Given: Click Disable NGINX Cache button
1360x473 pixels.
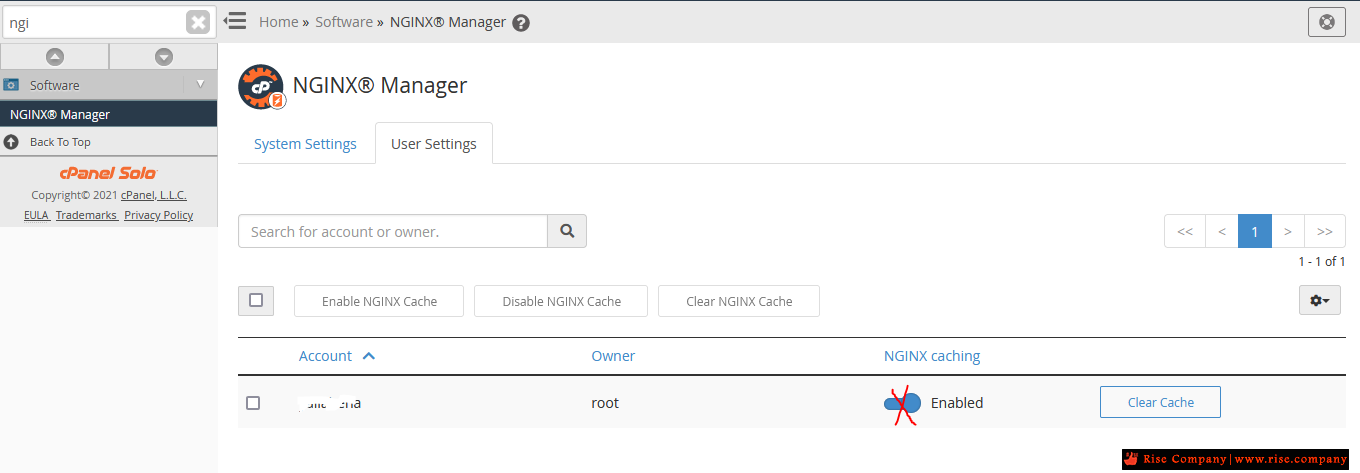Looking at the screenshot, I should pos(561,301).
